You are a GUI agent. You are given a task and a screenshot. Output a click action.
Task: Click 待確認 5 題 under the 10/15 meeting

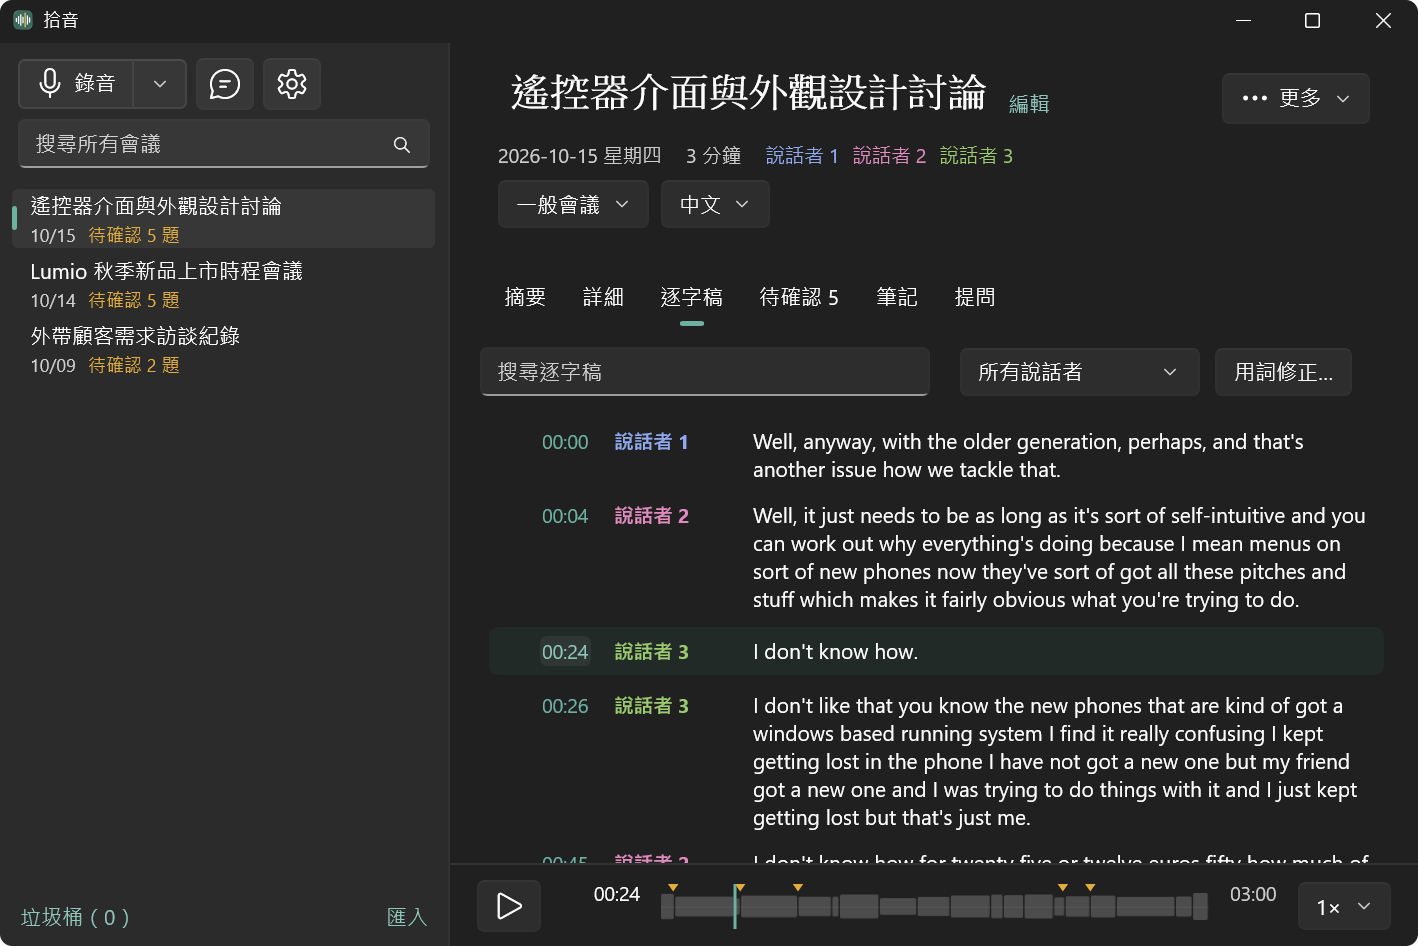coord(134,235)
